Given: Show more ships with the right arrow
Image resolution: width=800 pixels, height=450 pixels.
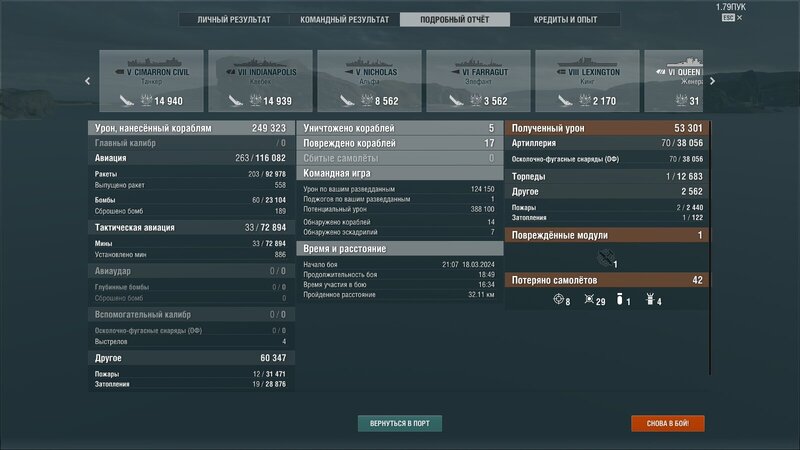Looking at the screenshot, I should 712,81.
